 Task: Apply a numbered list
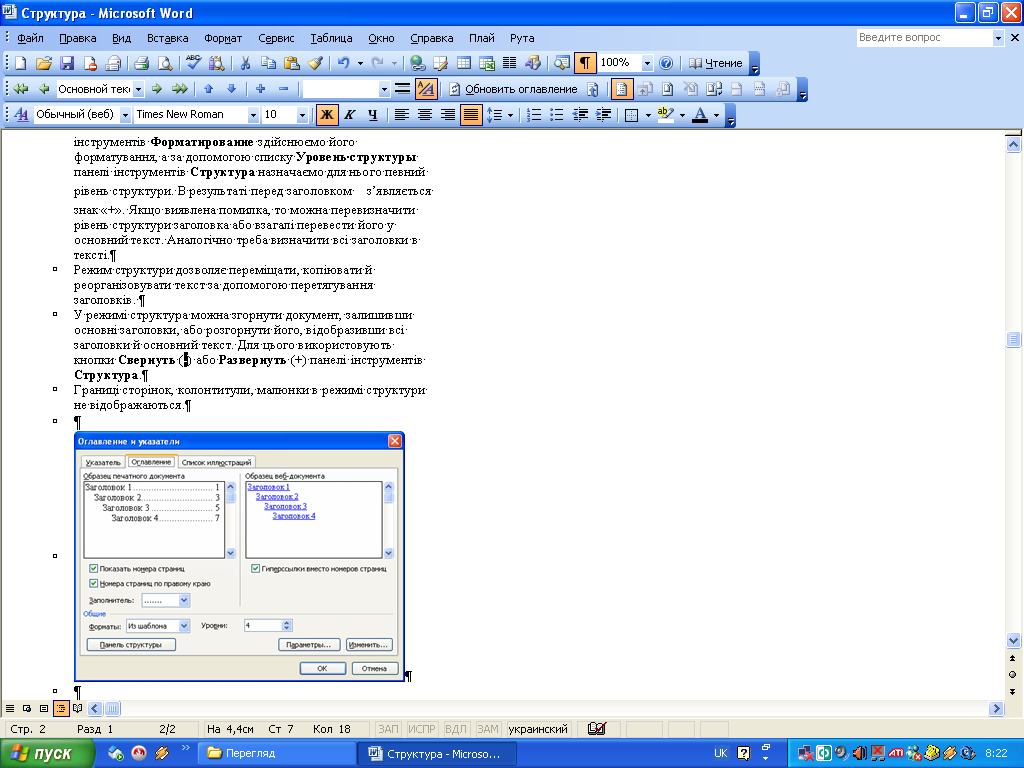click(534, 115)
